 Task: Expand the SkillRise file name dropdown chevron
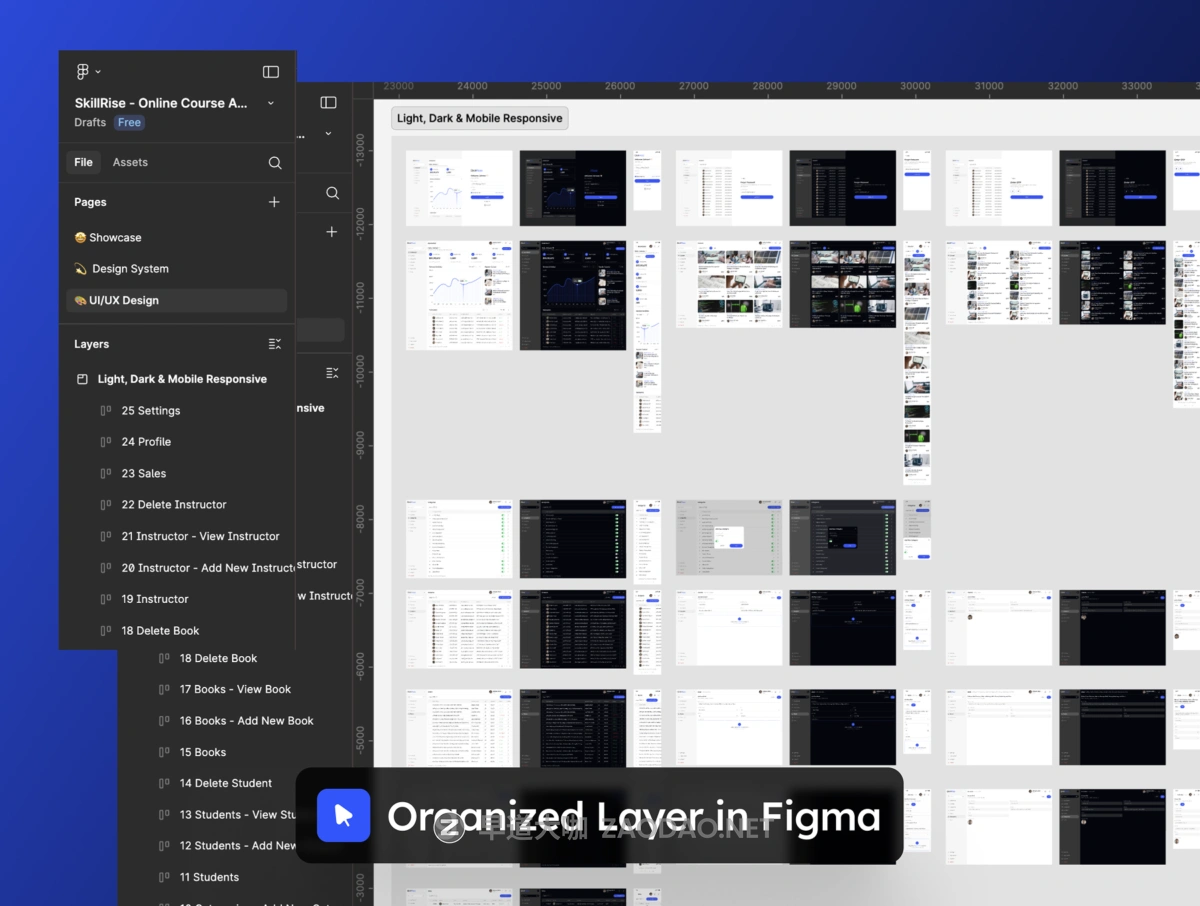click(271, 103)
